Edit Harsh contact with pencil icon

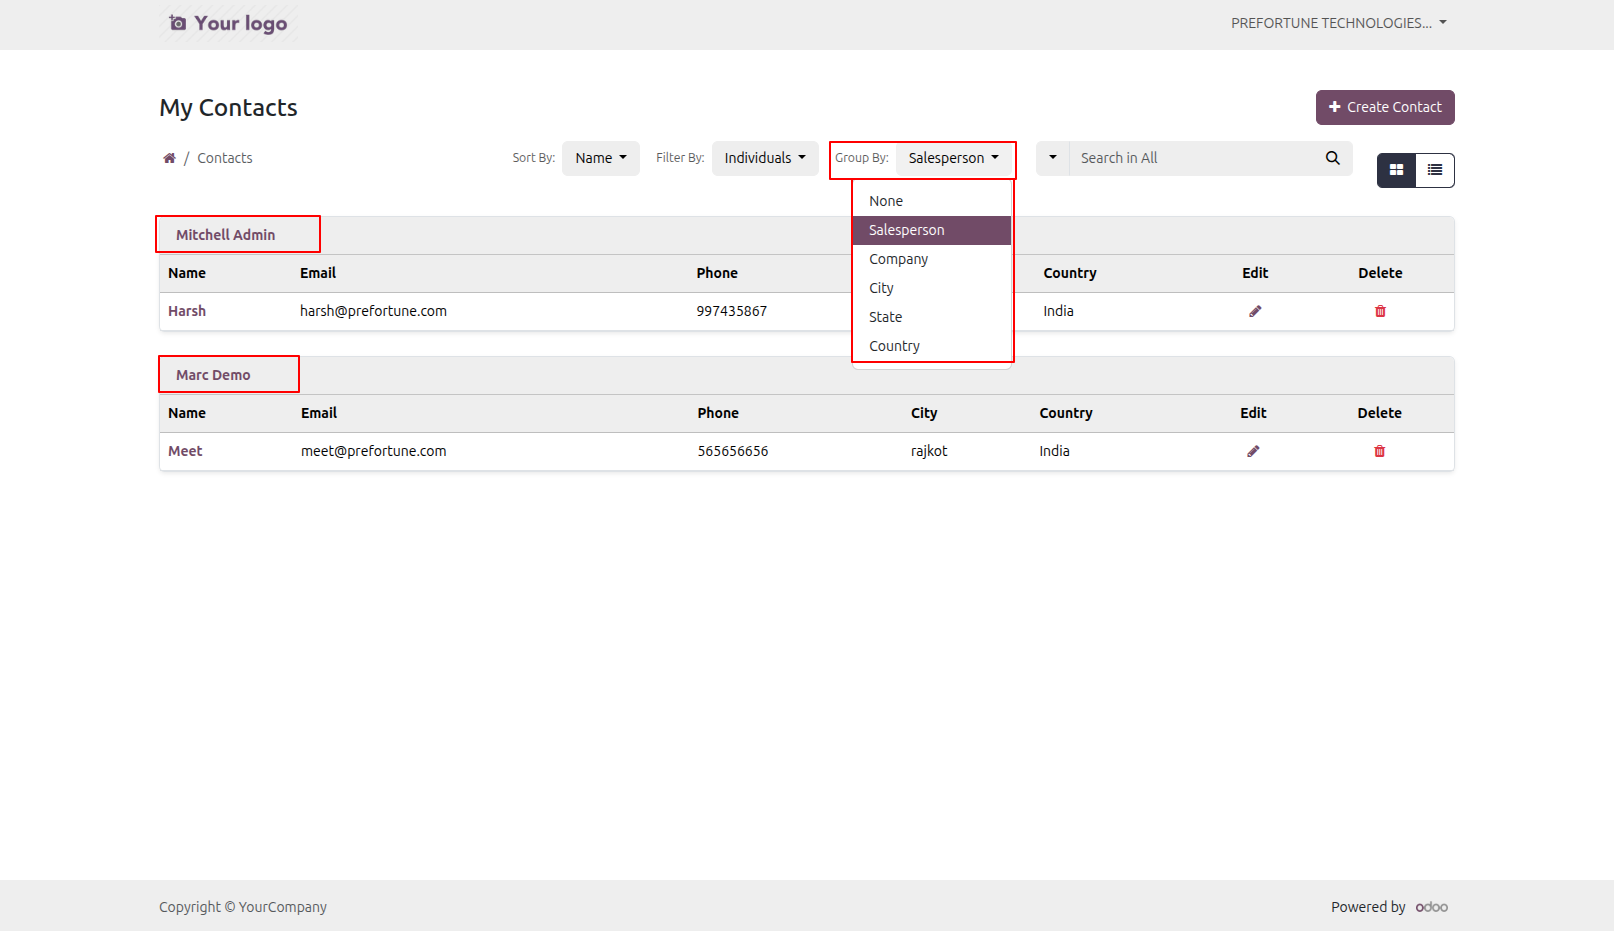point(1255,311)
